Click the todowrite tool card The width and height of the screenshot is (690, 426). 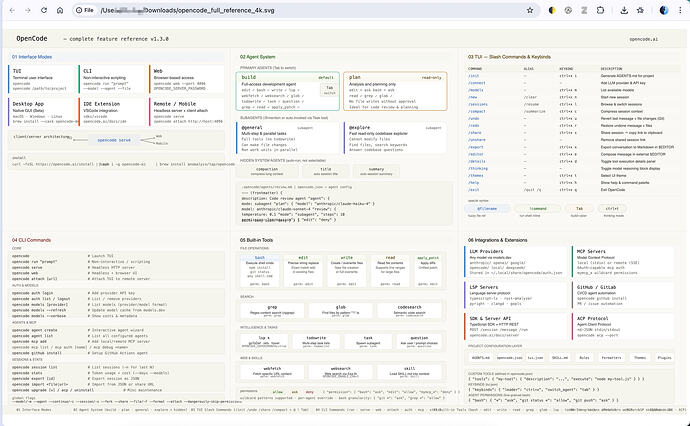click(x=316, y=342)
